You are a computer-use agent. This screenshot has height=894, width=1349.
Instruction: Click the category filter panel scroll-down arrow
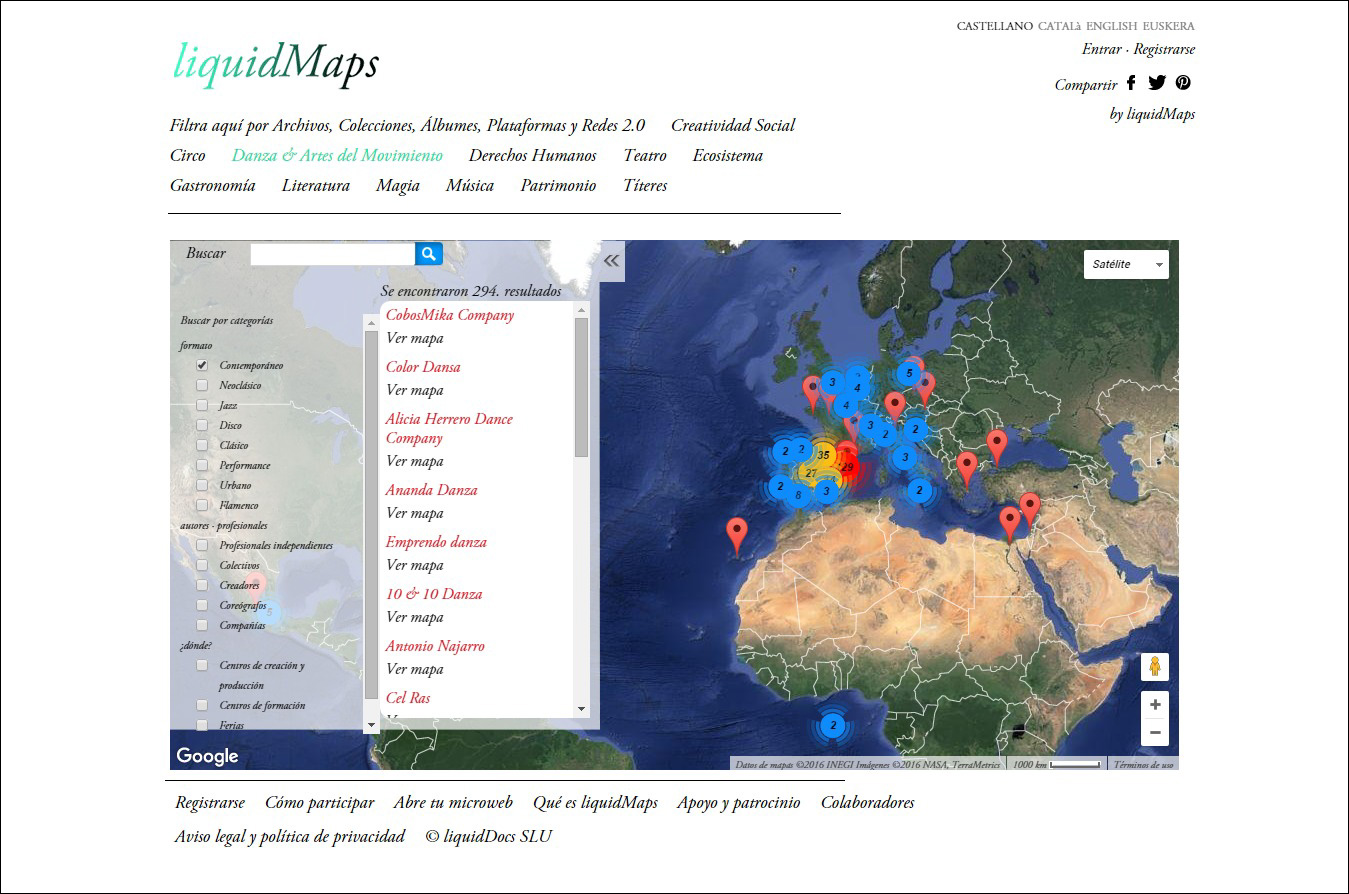click(x=372, y=724)
